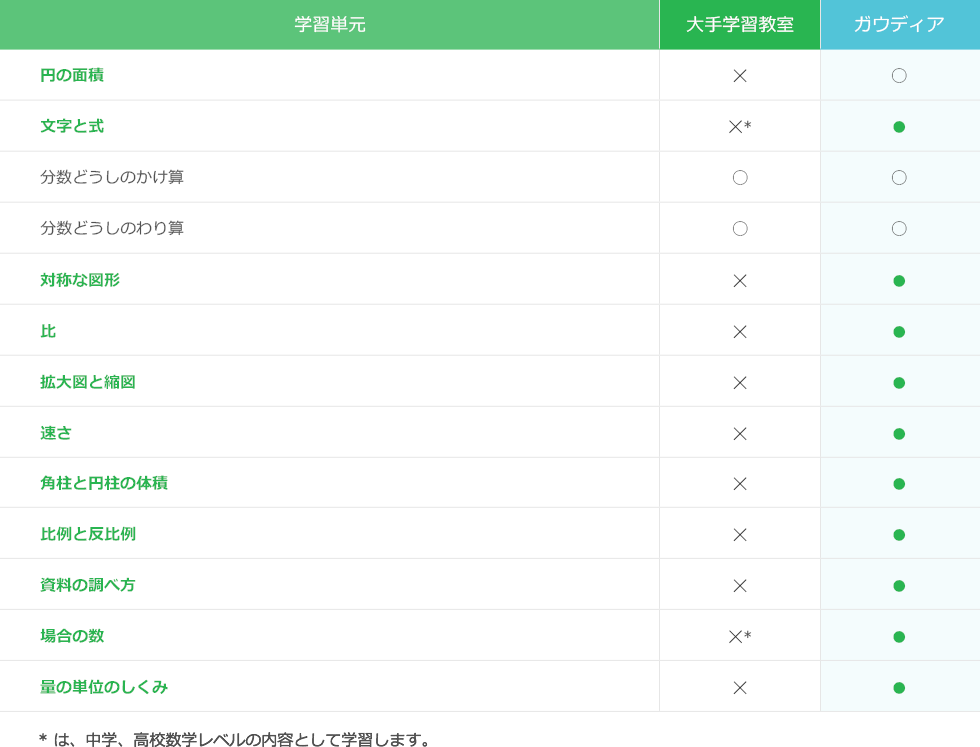
Task: Click the green dot in 文字と式 row
Action: click(x=899, y=127)
